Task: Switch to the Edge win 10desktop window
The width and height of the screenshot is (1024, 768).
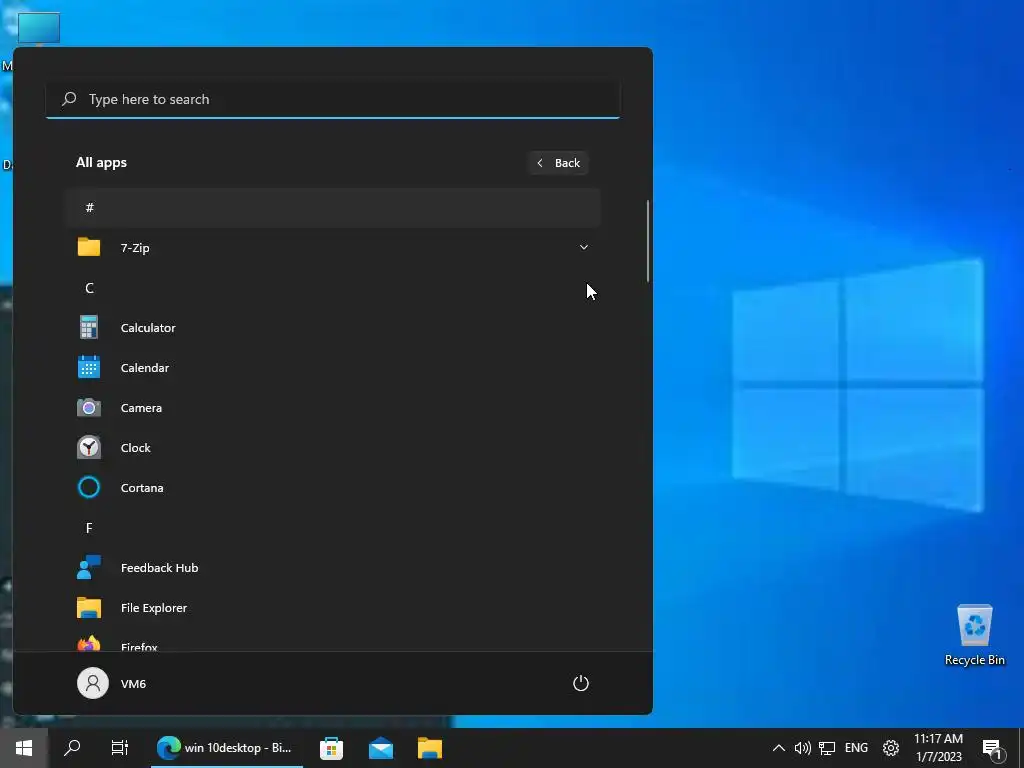Action: tap(227, 748)
